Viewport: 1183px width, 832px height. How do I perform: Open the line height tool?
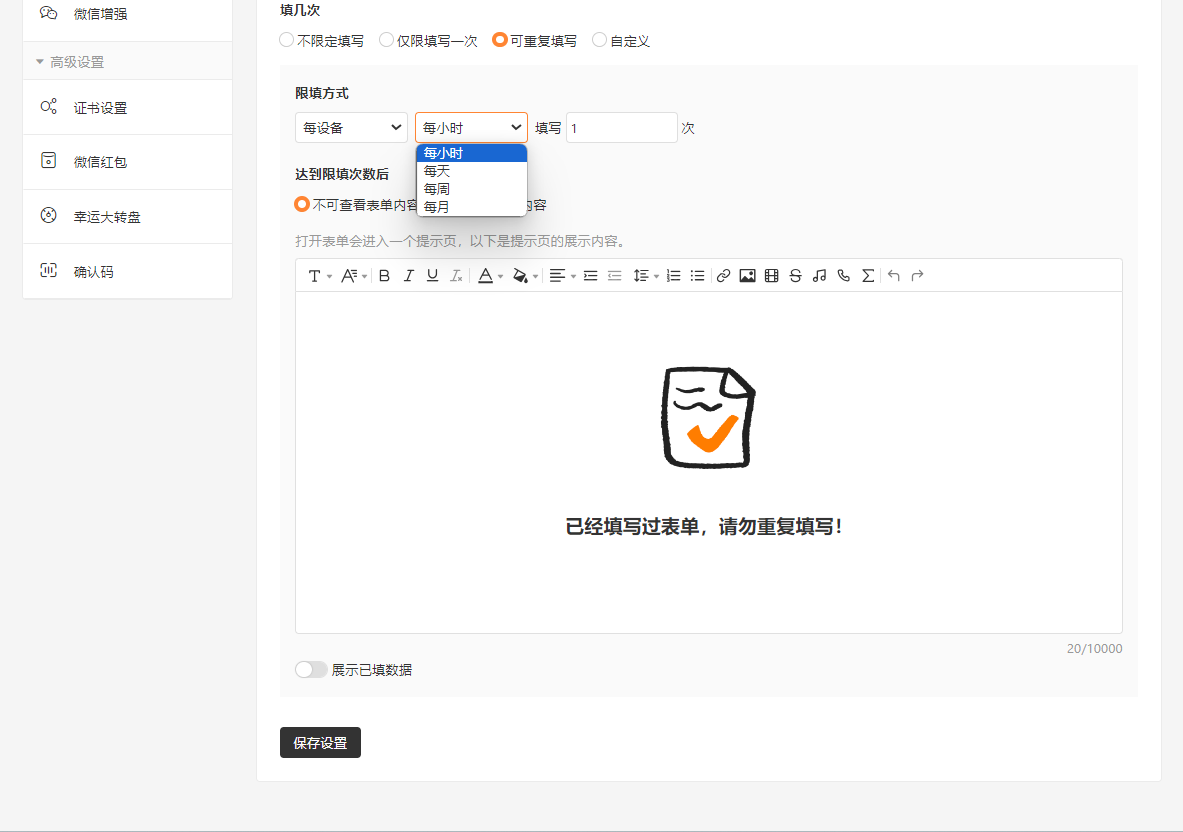pos(641,276)
